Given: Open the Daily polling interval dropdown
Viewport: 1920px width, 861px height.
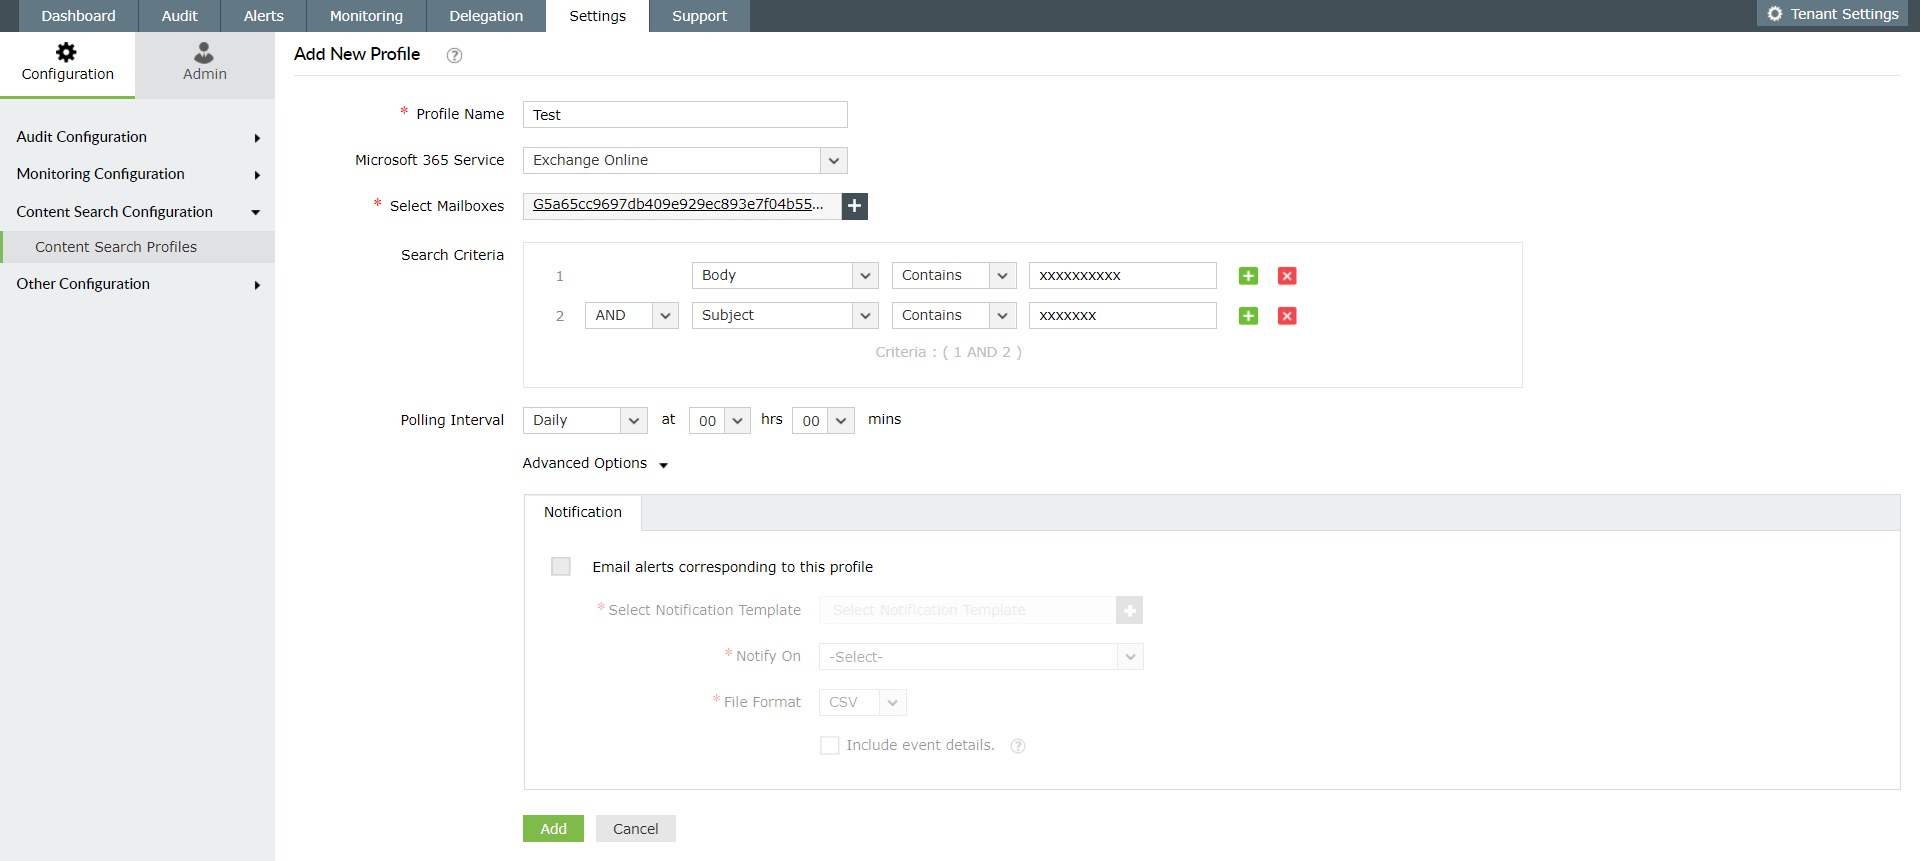Looking at the screenshot, I should (585, 420).
